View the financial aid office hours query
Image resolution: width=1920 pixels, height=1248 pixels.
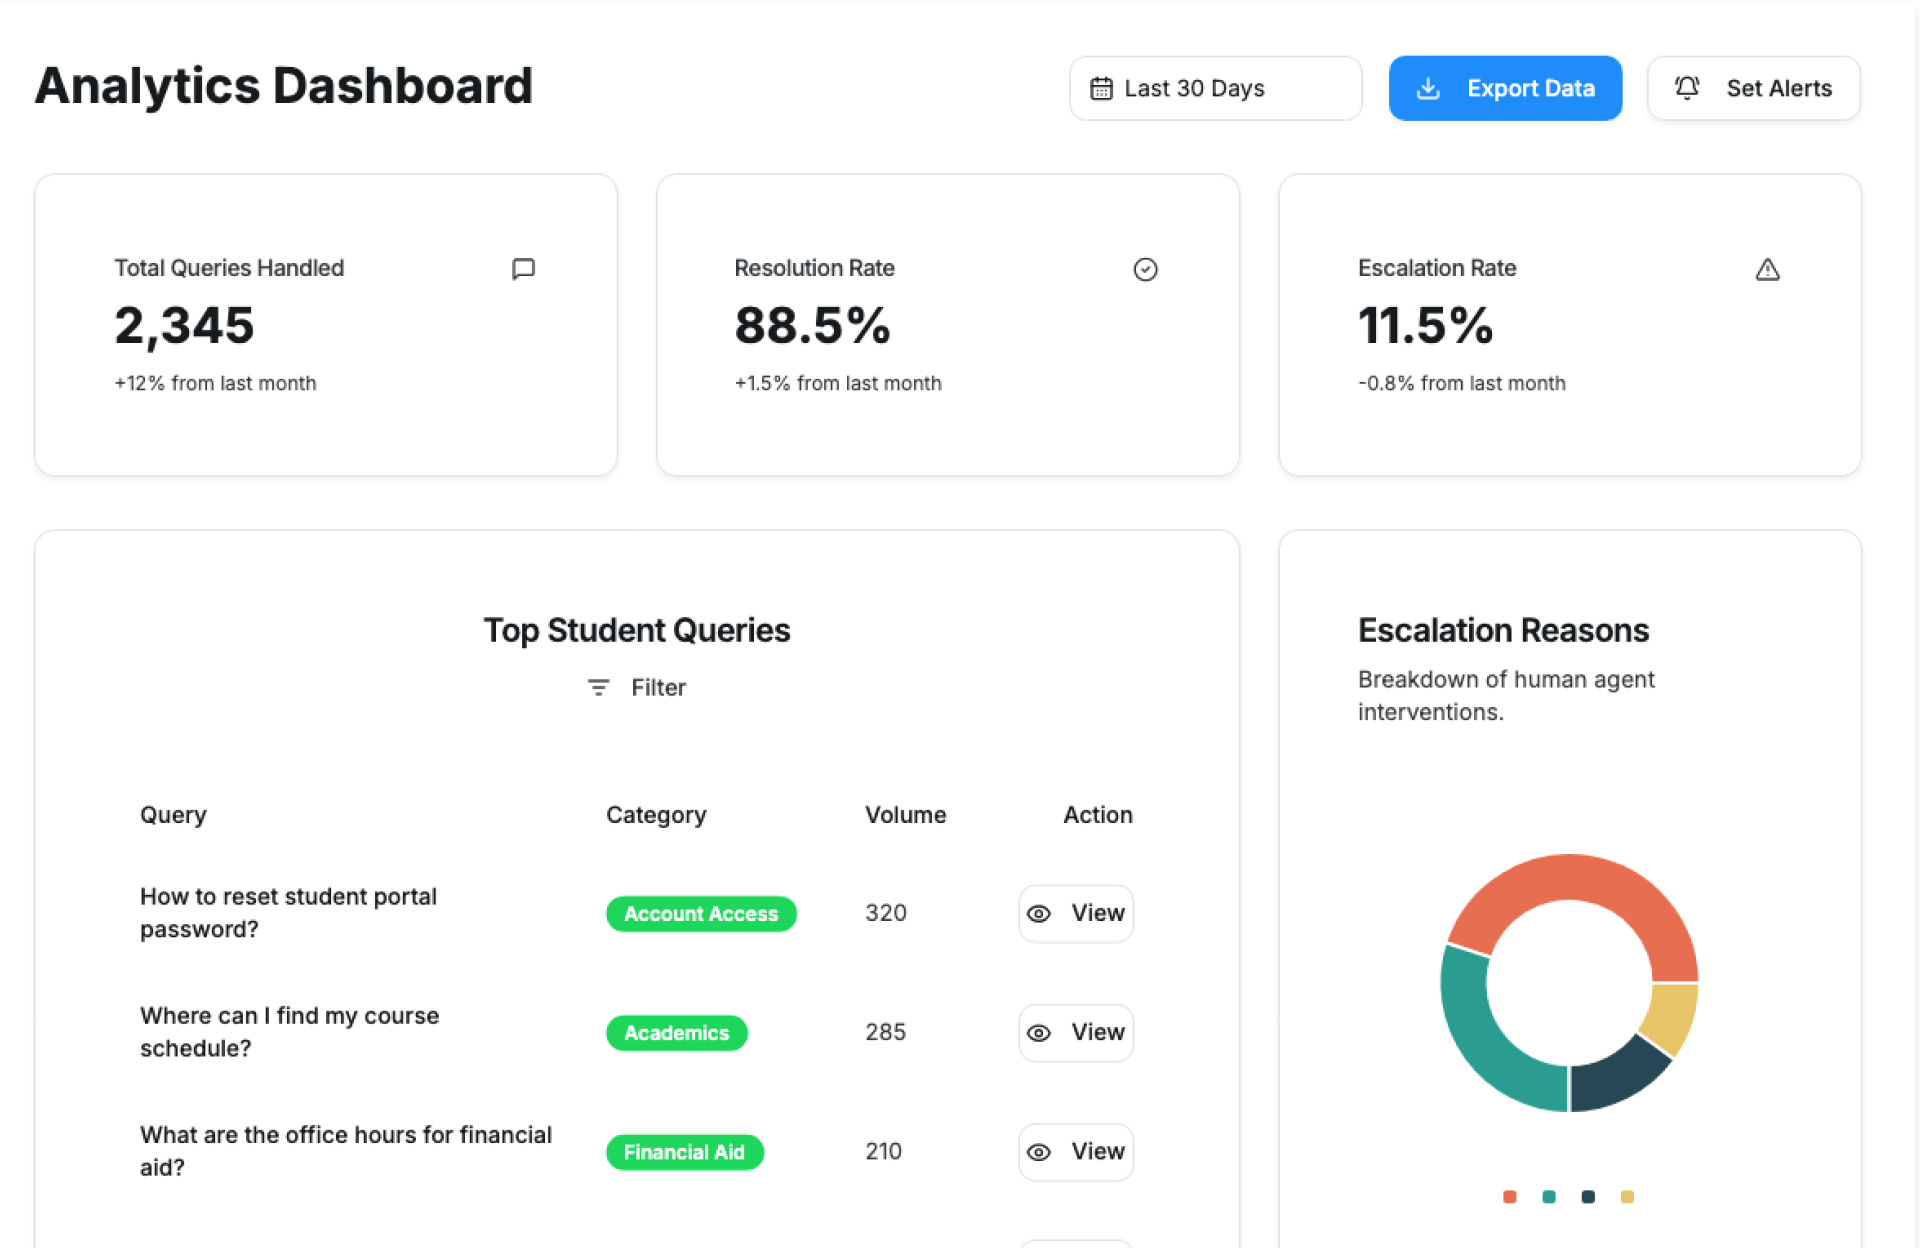click(x=1076, y=1152)
